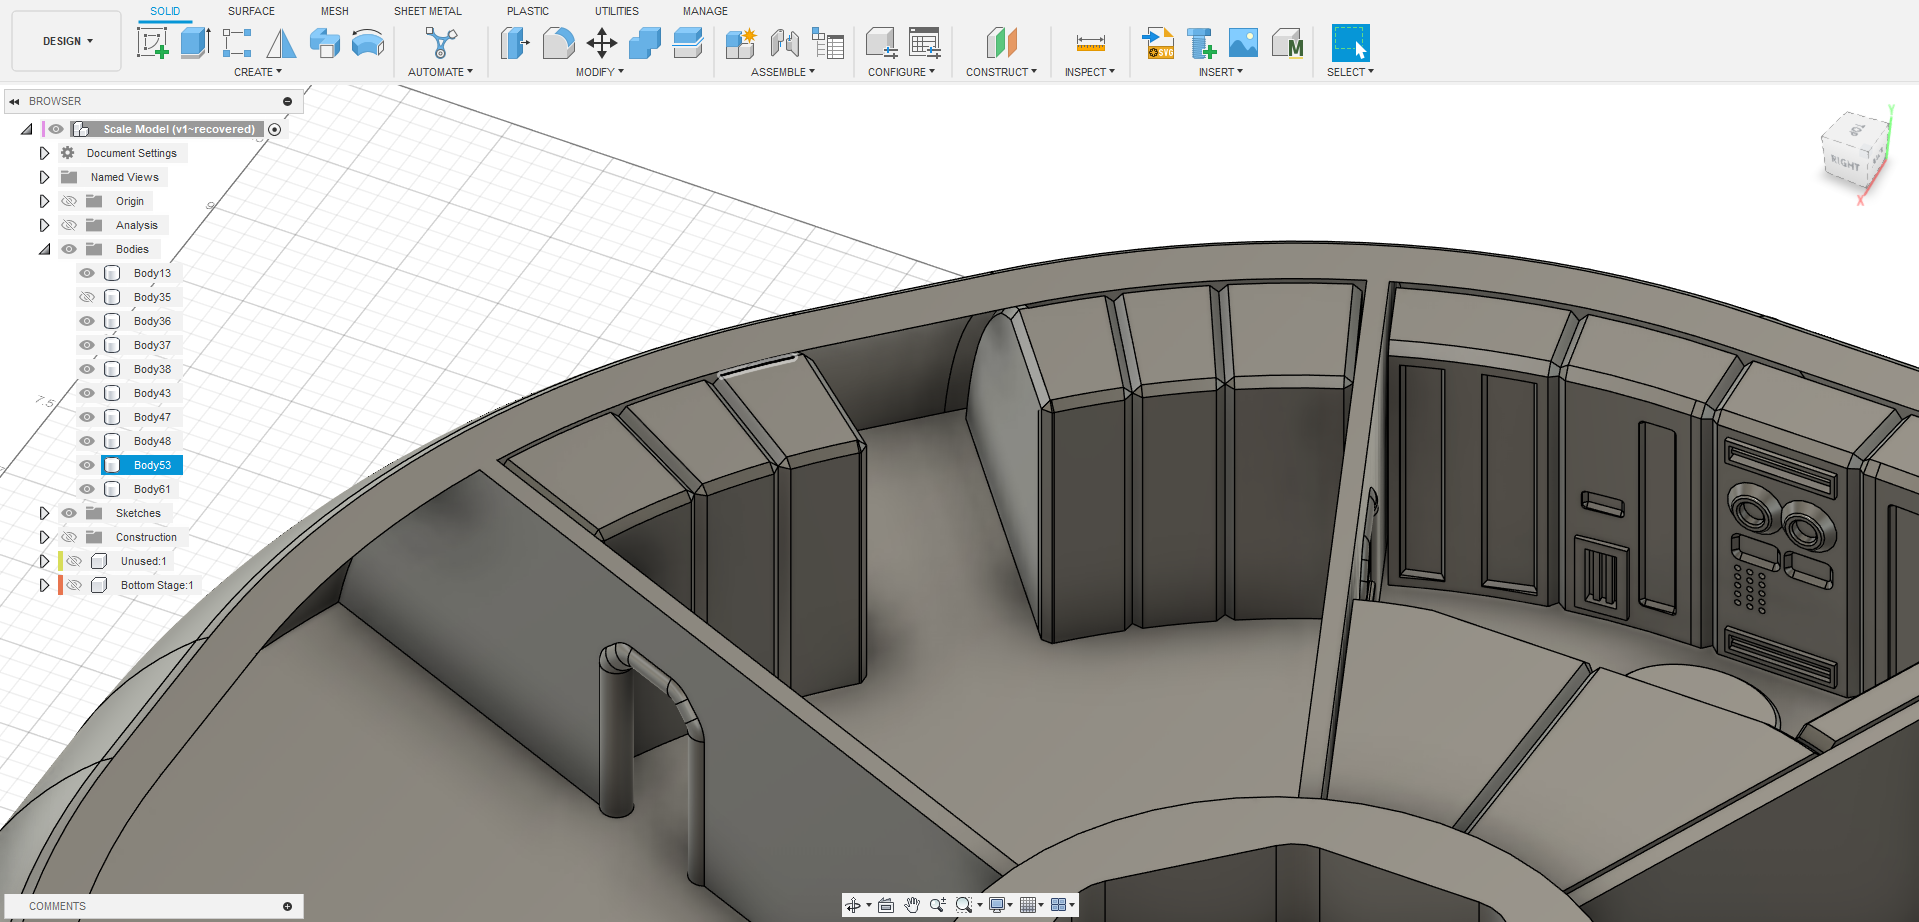Toggle visibility of Body61
The image size is (1919, 922).
tap(87, 489)
